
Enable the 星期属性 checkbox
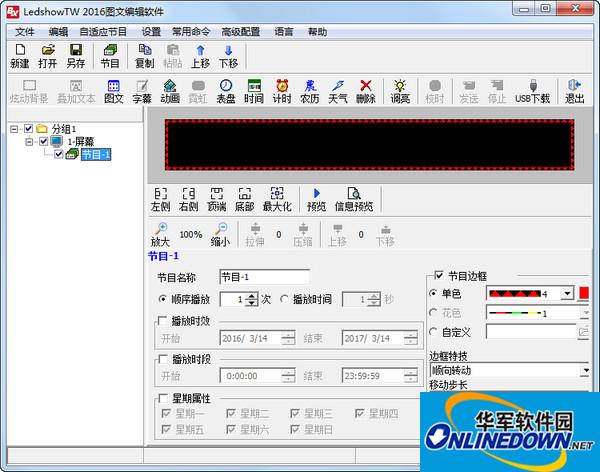click(163, 398)
